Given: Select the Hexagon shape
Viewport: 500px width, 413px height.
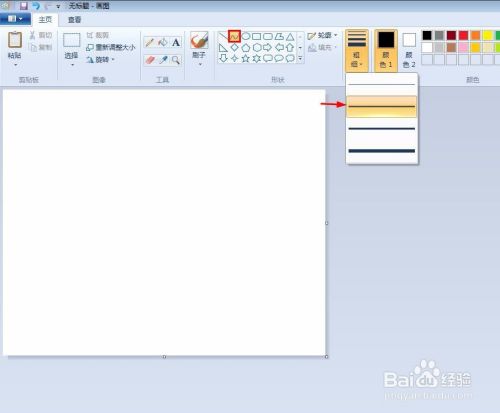Looking at the screenshot, I should tap(257, 47).
